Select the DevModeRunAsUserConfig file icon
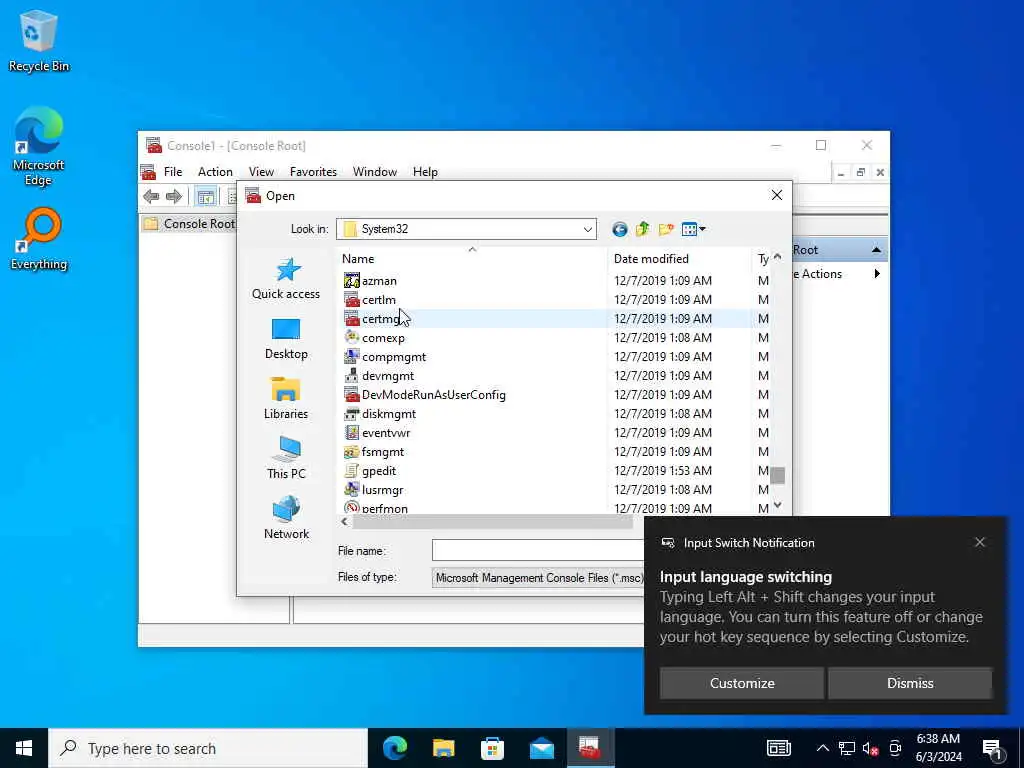The image size is (1024, 768). (x=351, y=394)
